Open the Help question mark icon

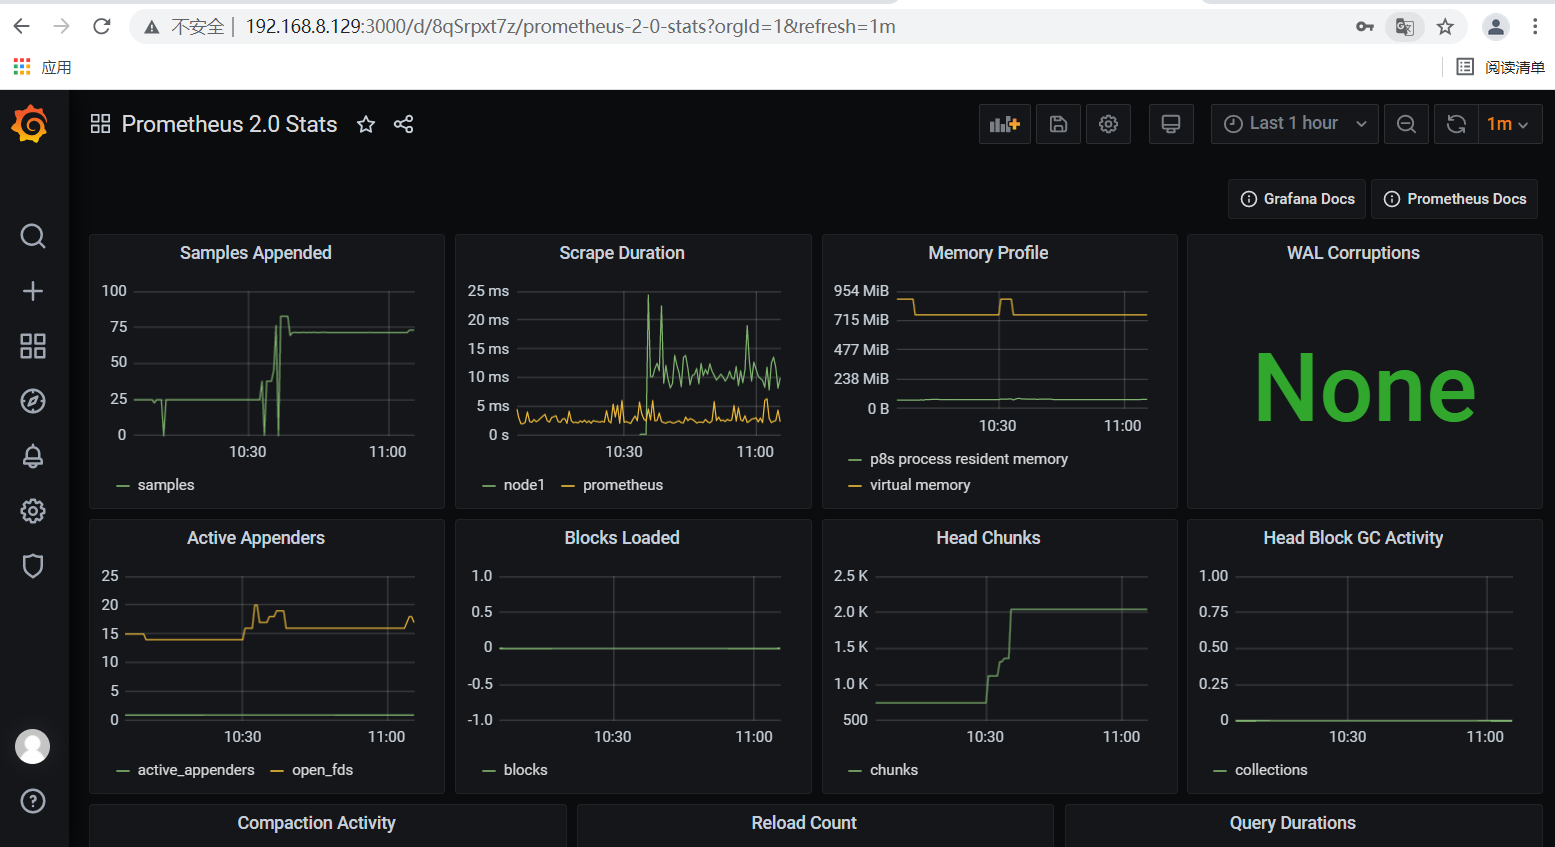click(x=33, y=801)
